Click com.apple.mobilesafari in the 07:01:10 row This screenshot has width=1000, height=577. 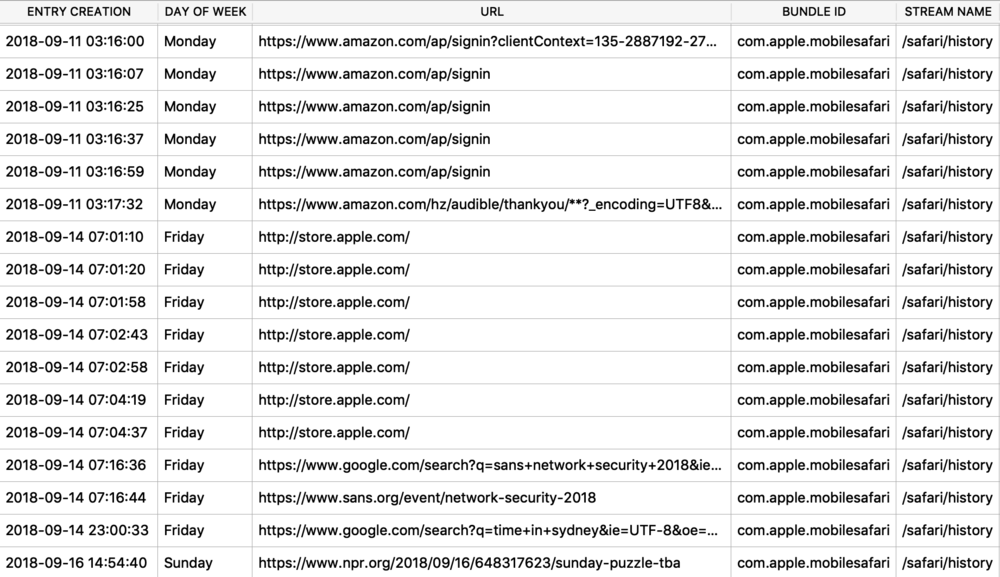pyautogui.click(x=813, y=237)
